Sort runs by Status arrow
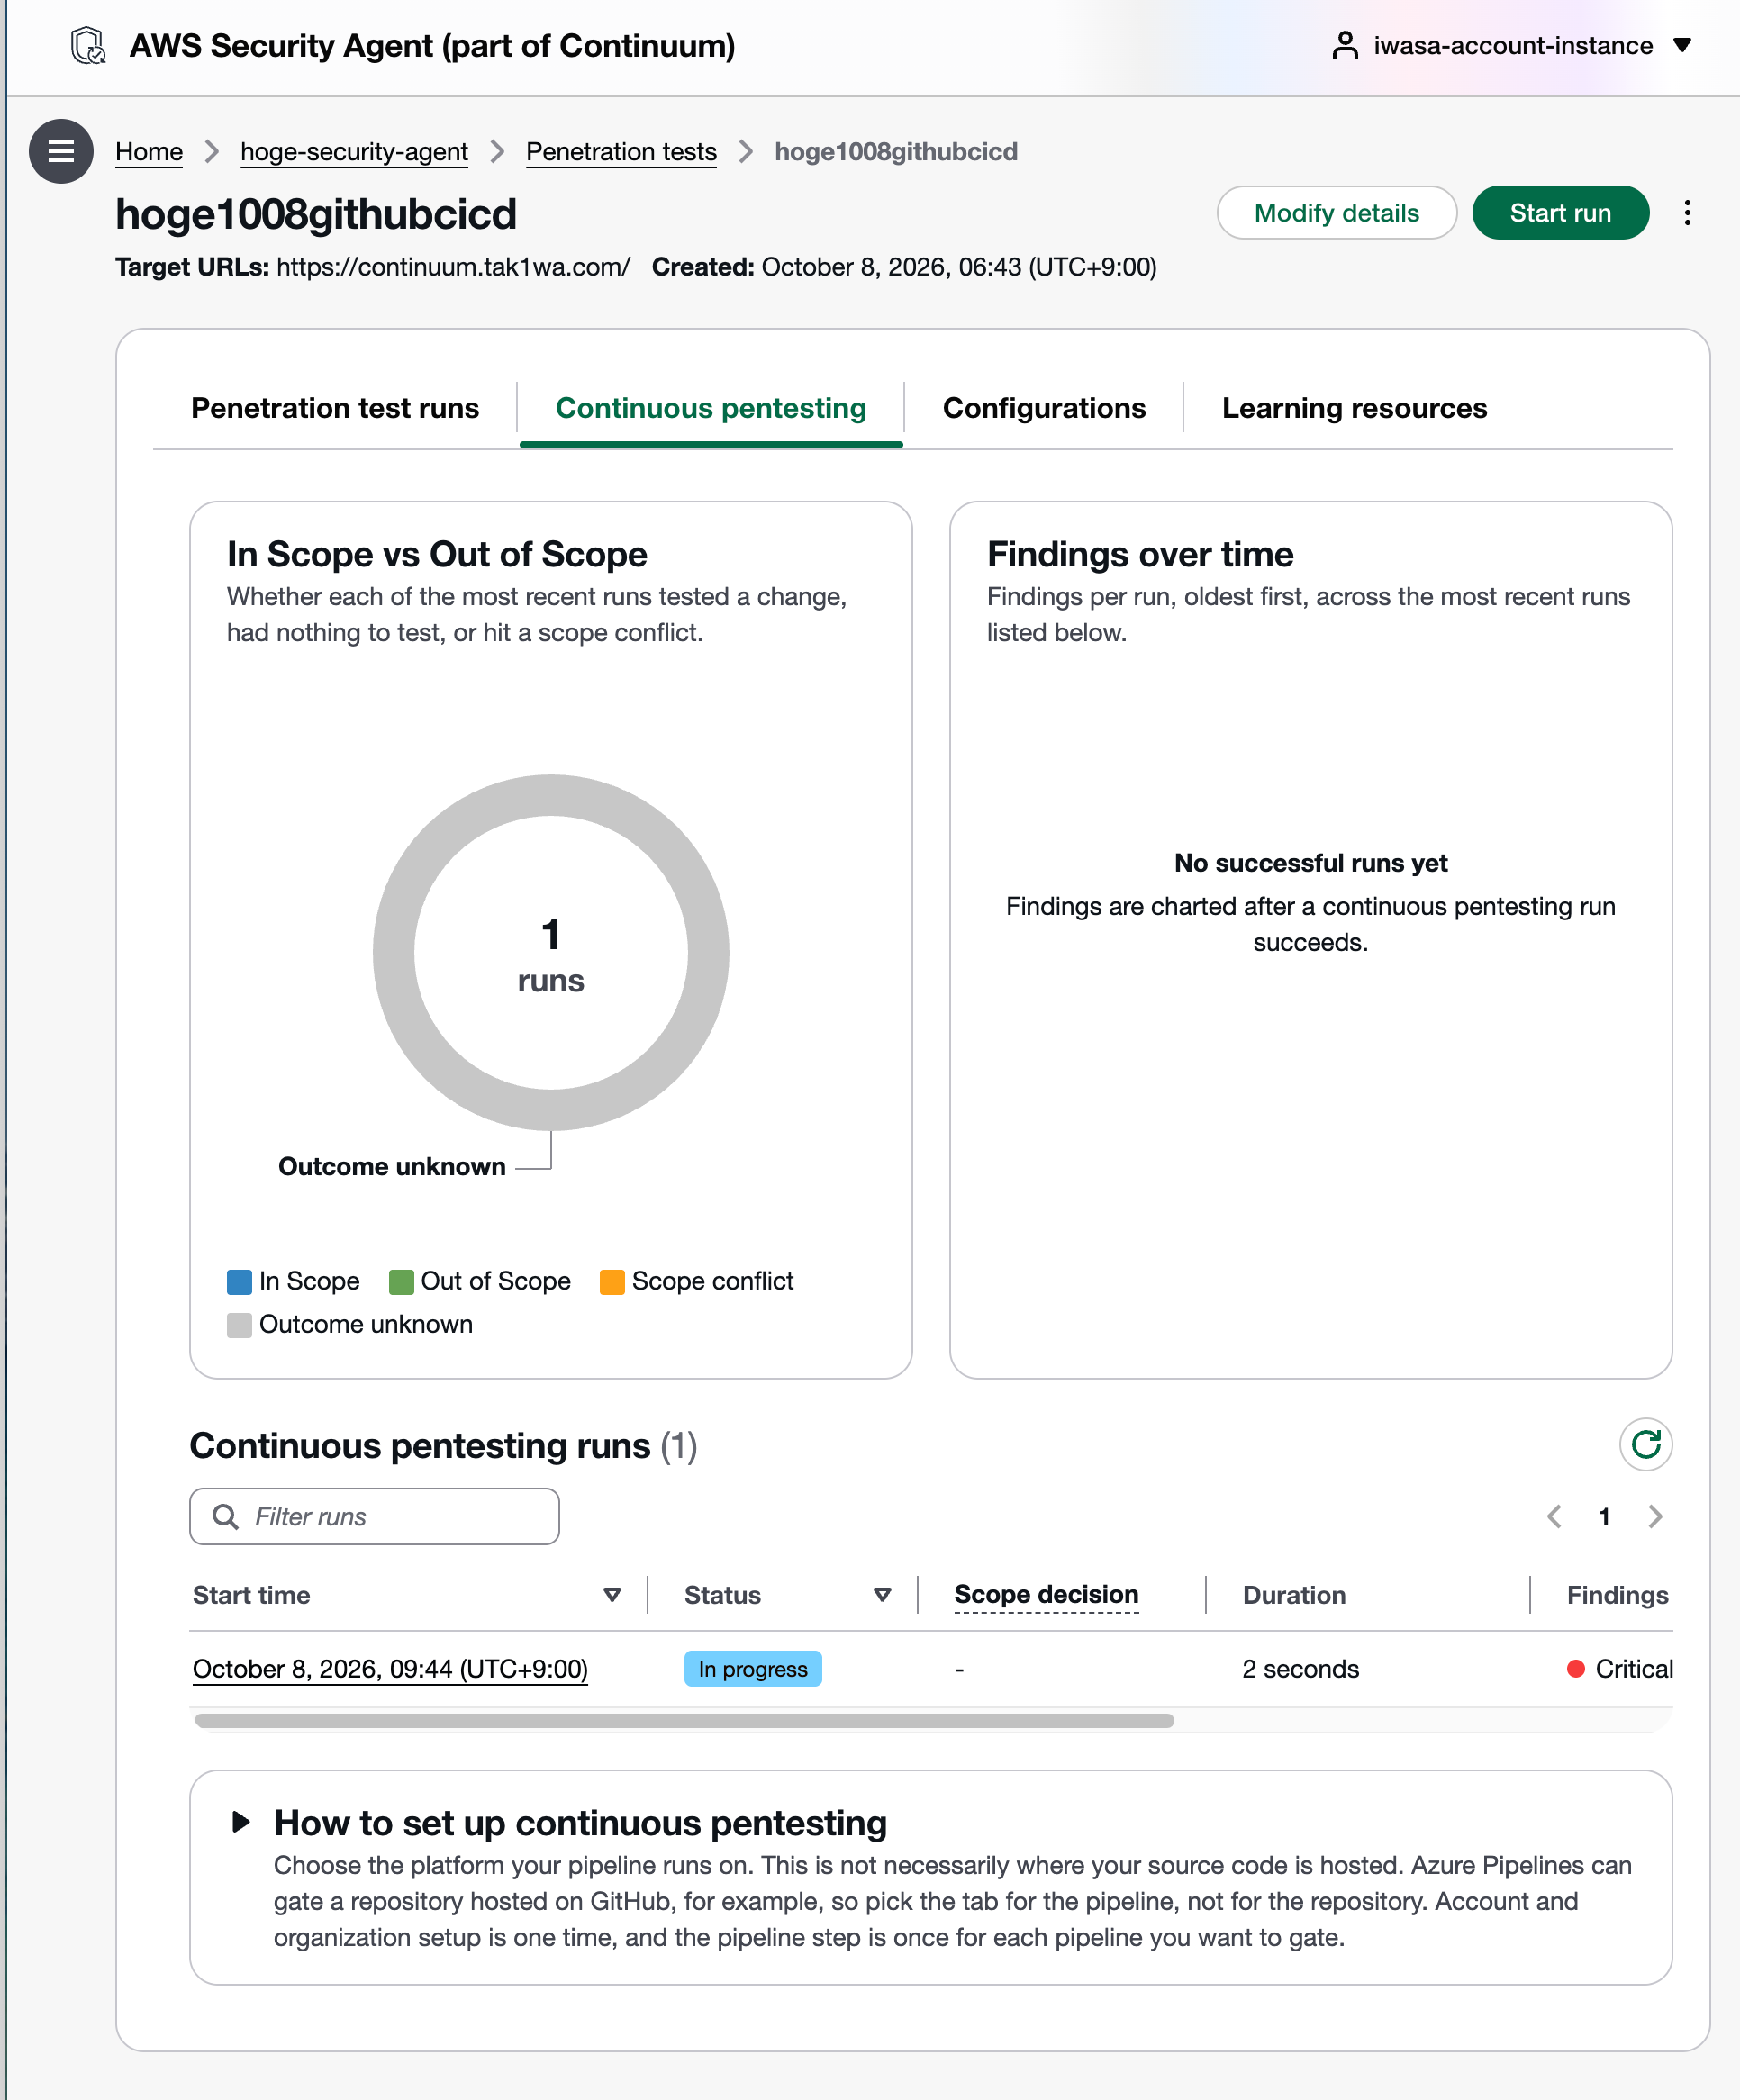Screen dimensions: 1740x2100 (x=882, y=1594)
